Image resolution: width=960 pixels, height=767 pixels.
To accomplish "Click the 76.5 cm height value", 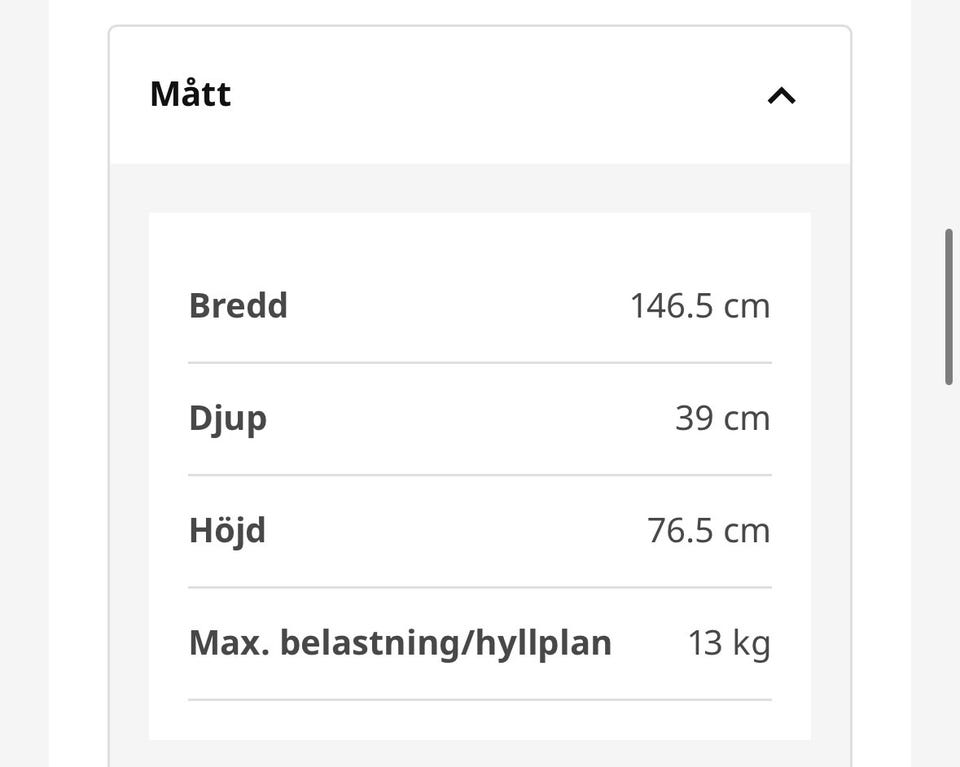I will click(709, 530).
